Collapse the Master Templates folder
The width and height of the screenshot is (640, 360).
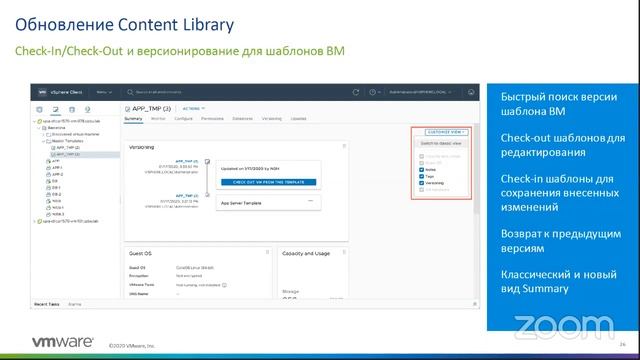(43, 141)
